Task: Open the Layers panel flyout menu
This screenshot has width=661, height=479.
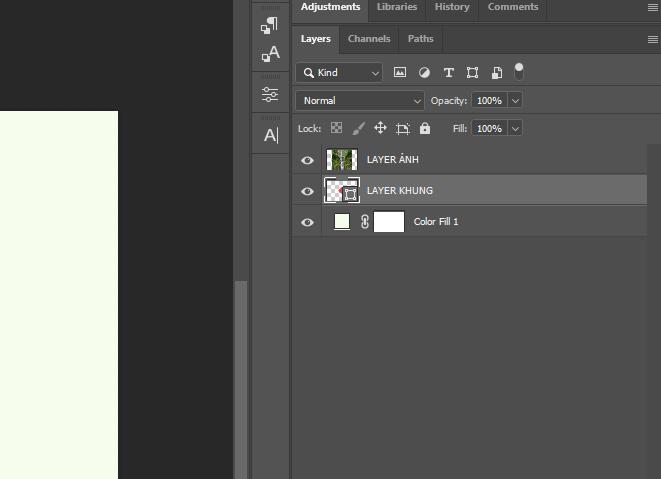Action: [x=653, y=39]
